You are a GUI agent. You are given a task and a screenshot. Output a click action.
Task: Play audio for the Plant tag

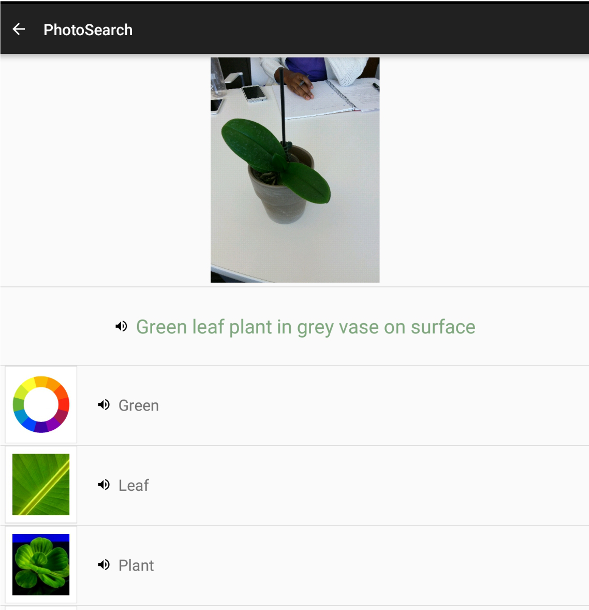click(103, 564)
